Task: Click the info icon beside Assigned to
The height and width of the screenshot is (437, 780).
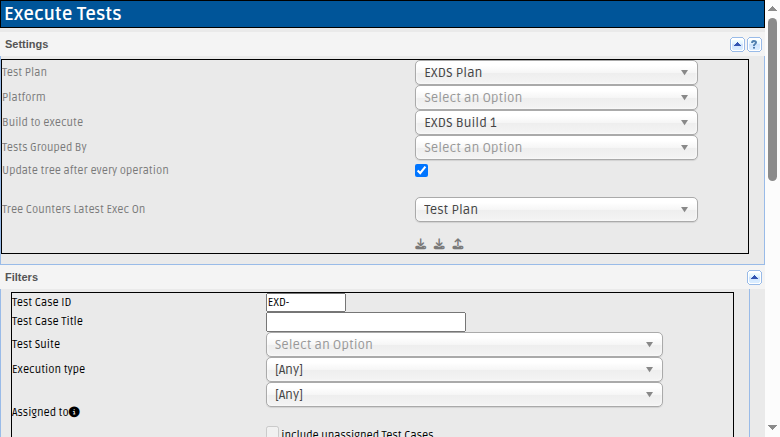Action: click(x=74, y=412)
